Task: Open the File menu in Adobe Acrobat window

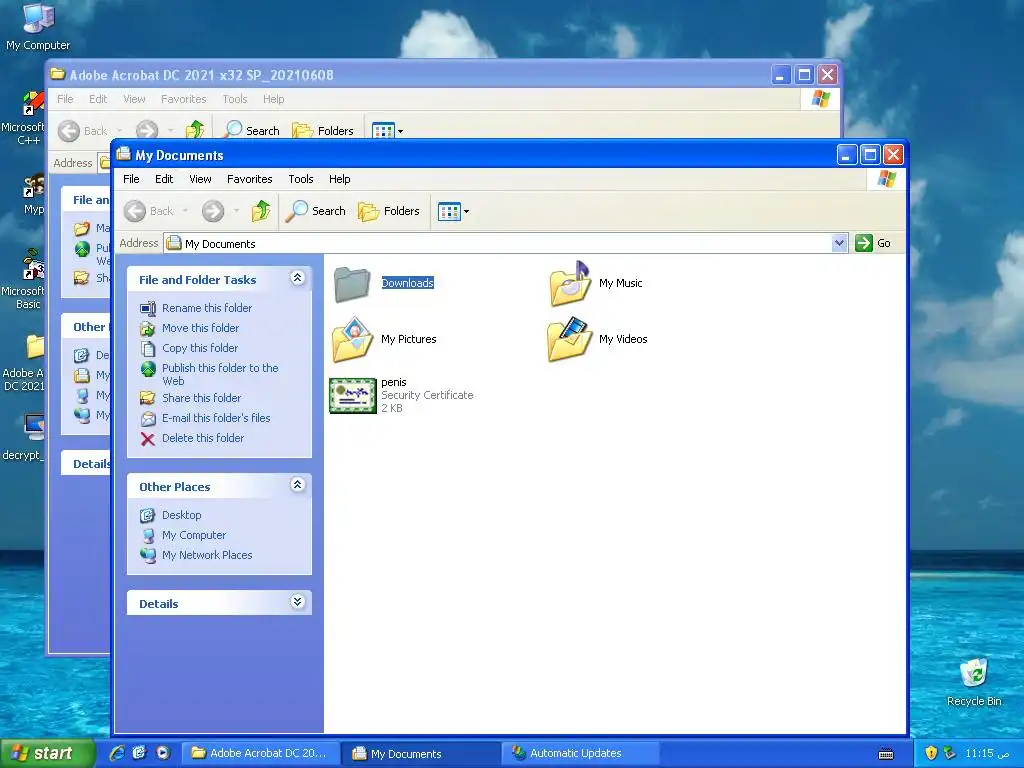Action: tap(65, 99)
